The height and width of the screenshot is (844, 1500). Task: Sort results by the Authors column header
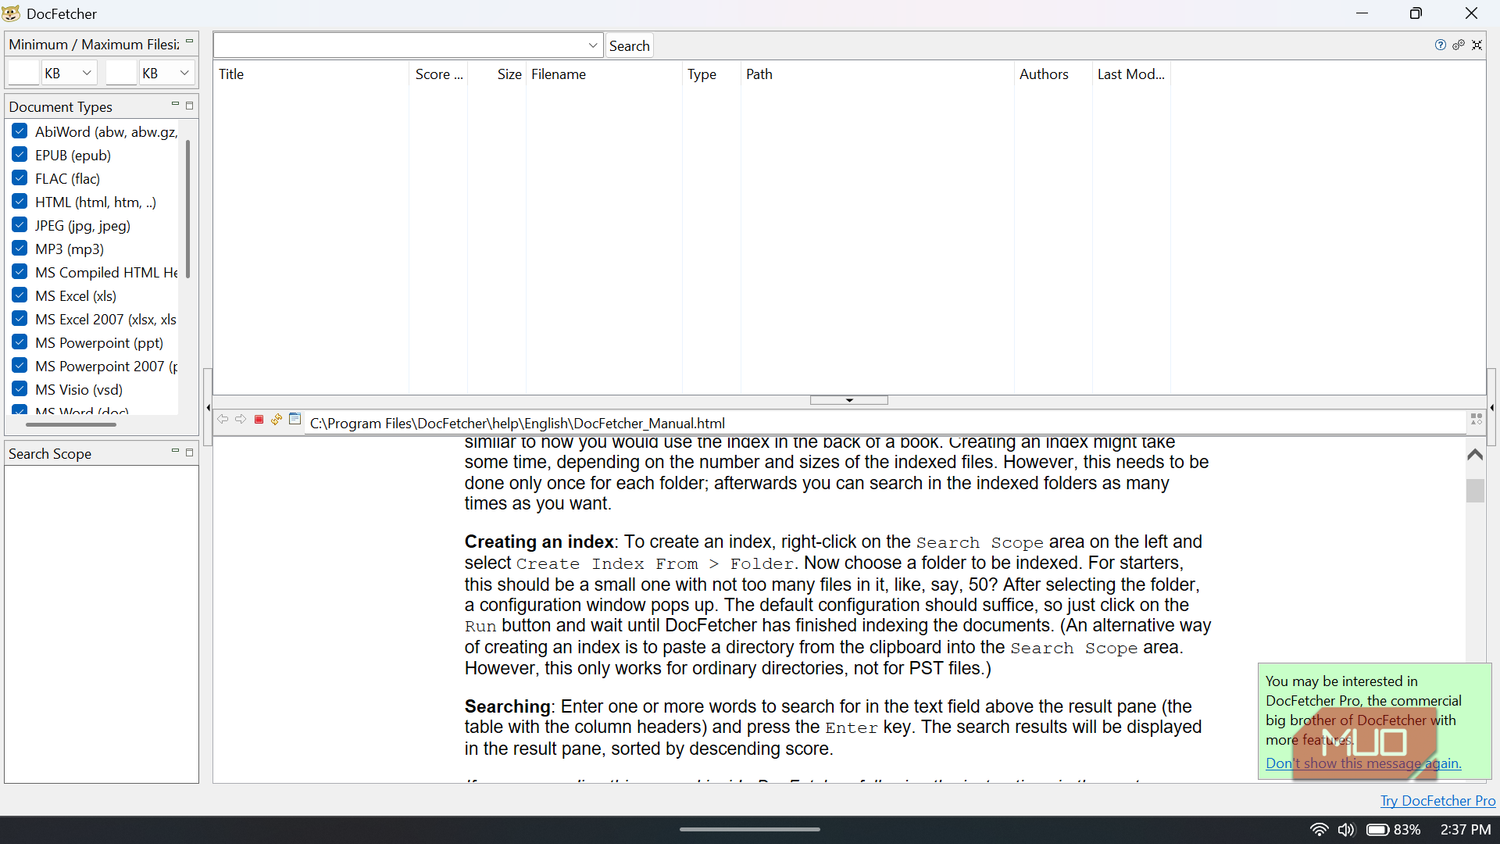[x=1052, y=74]
